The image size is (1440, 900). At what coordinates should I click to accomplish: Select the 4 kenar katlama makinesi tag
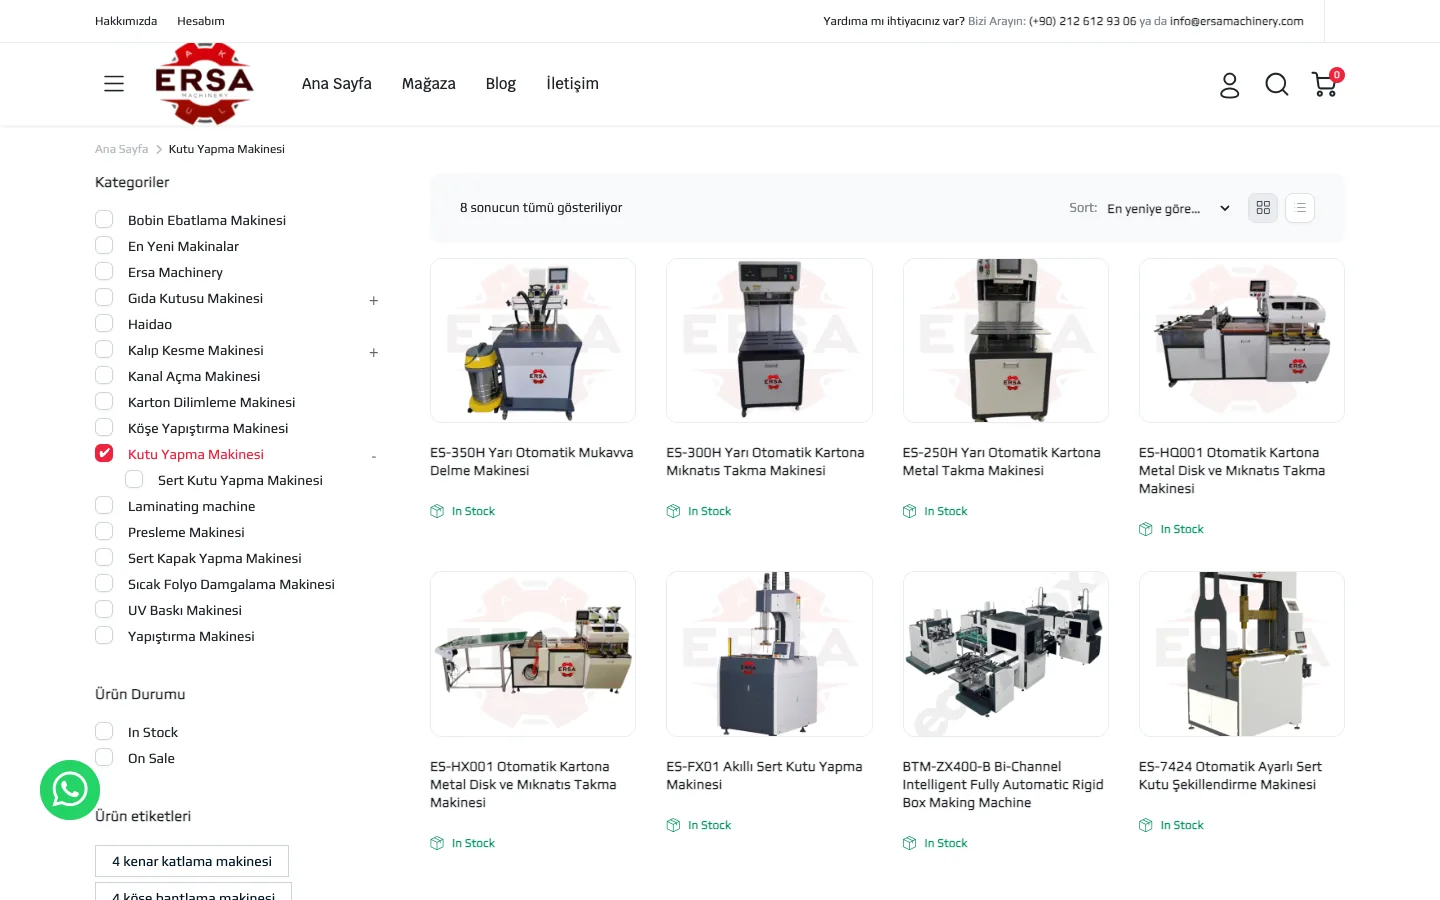point(192,861)
